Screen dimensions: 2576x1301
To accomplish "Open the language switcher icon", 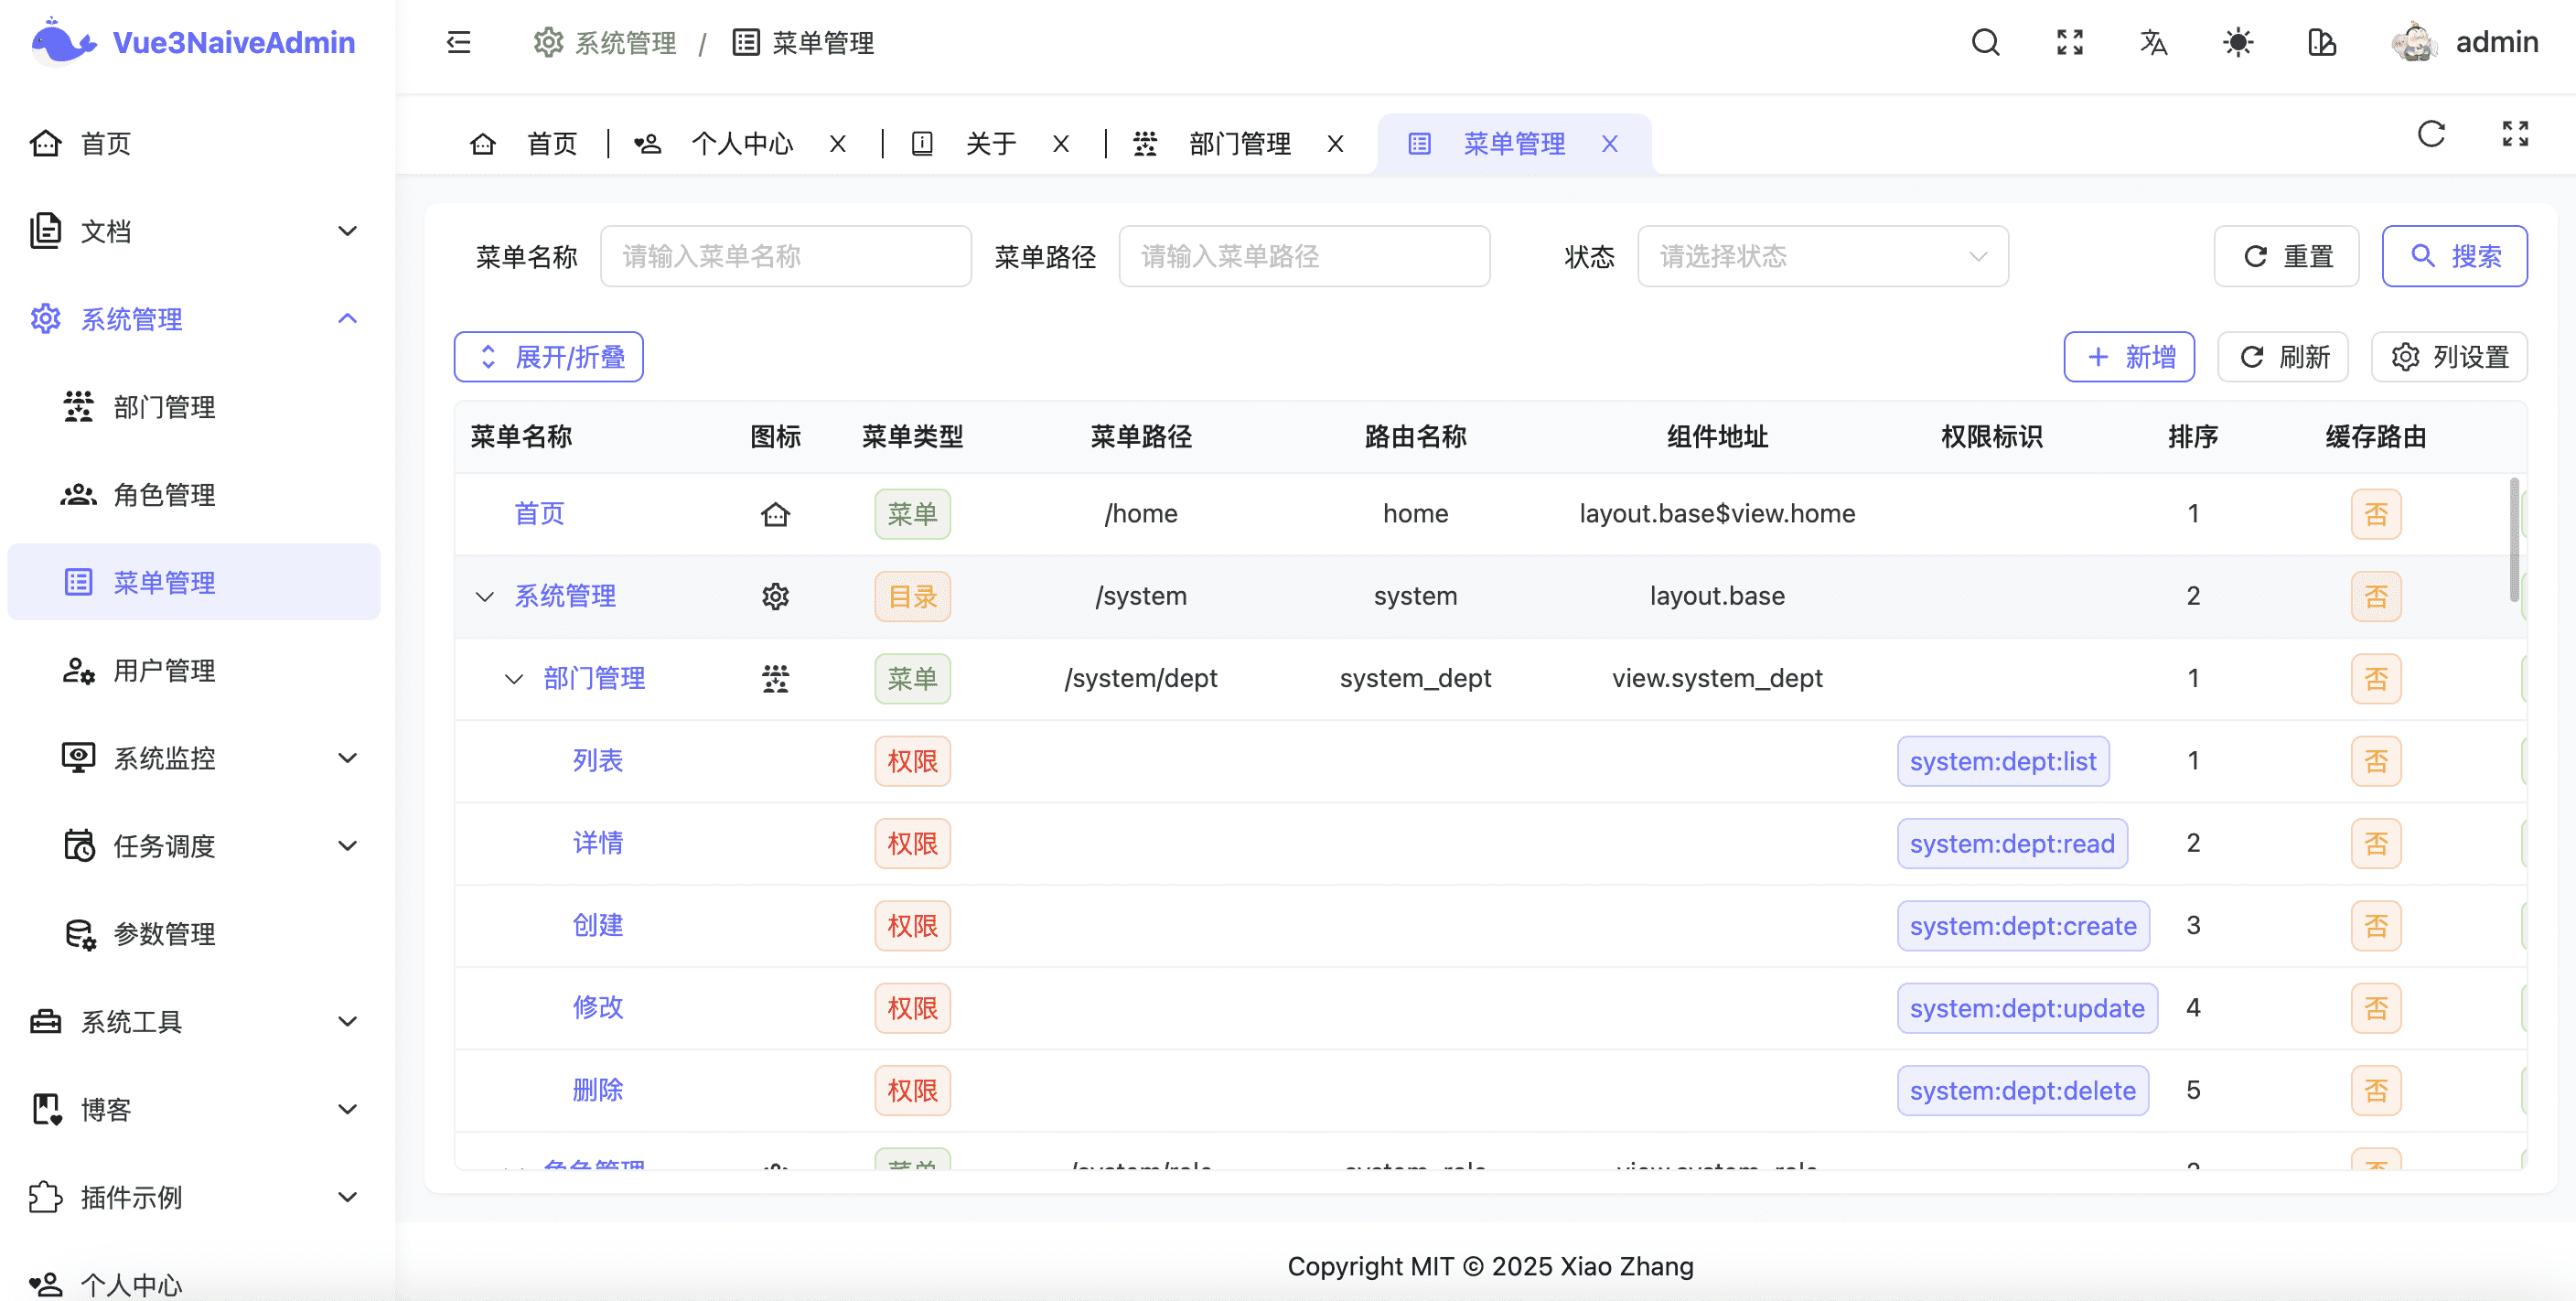I will click(2154, 43).
